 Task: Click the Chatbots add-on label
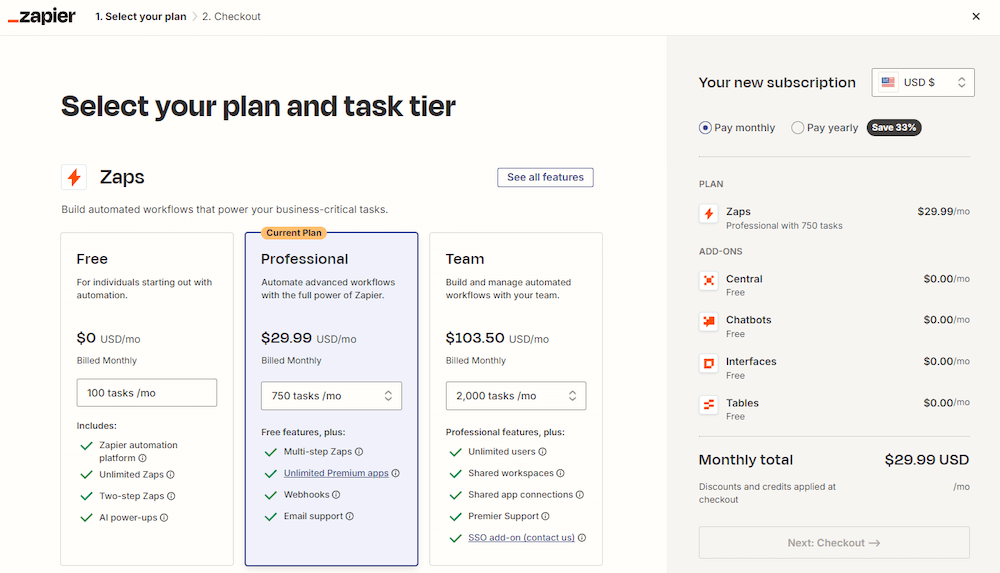748,320
